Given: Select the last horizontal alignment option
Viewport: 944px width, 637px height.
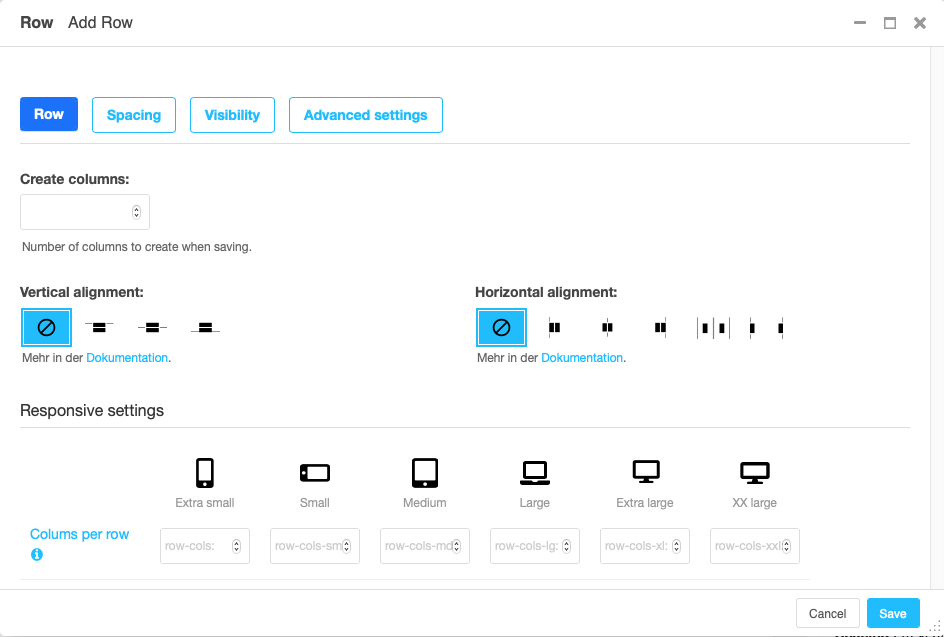Looking at the screenshot, I should [x=766, y=328].
